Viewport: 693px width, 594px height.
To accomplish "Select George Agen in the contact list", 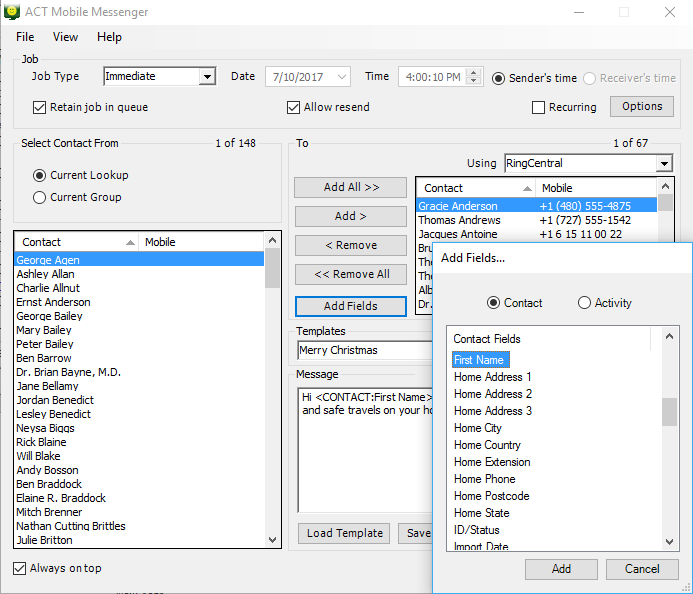I will [140, 260].
